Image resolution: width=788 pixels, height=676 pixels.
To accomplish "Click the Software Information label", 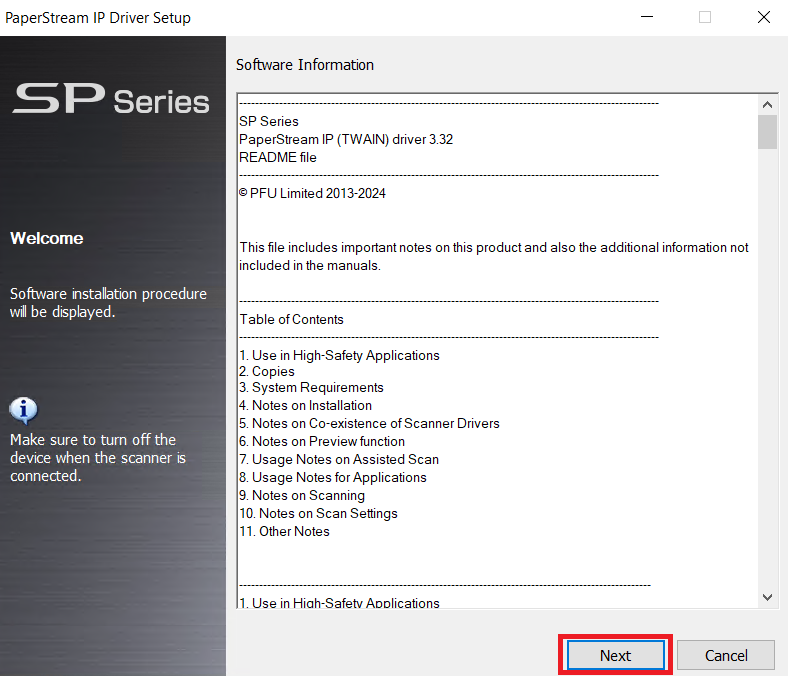I will click(305, 65).
